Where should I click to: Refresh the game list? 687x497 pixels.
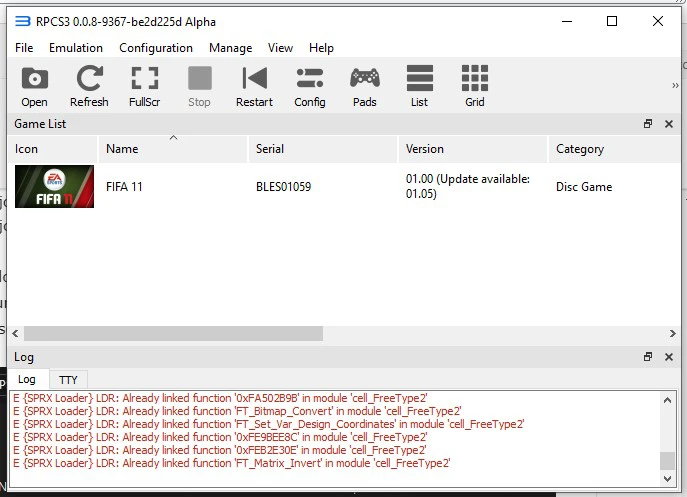coord(89,86)
